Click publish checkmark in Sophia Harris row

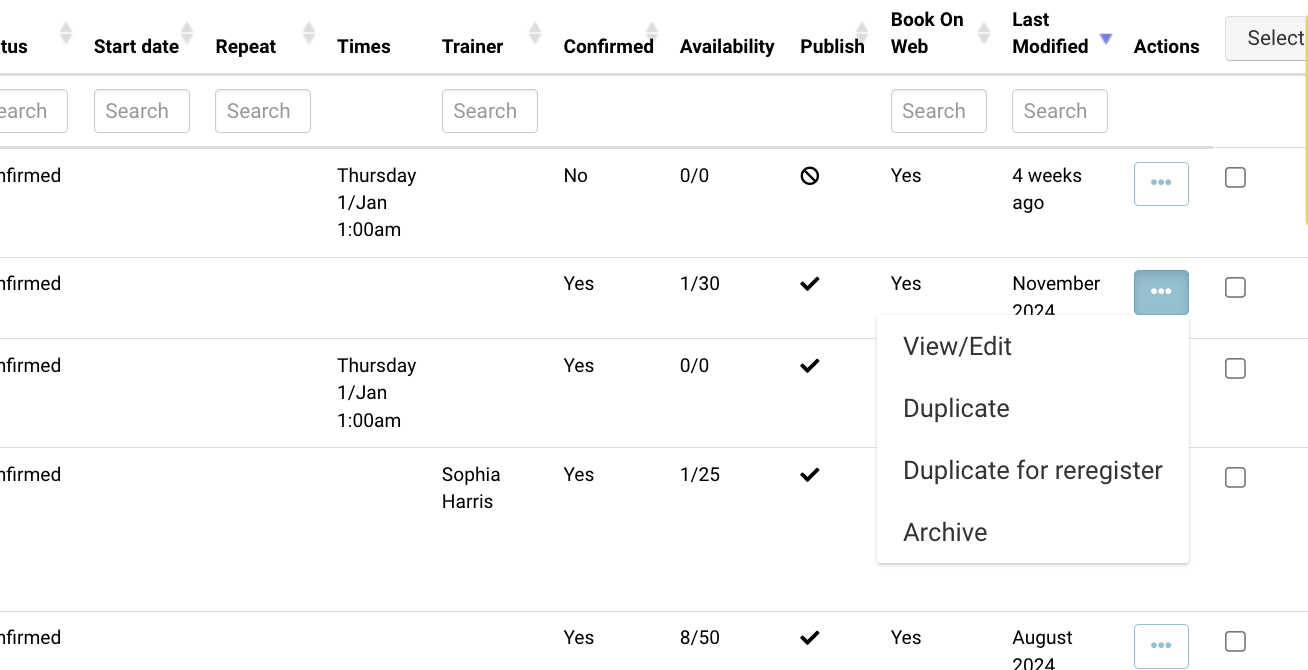pyautogui.click(x=810, y=475)
